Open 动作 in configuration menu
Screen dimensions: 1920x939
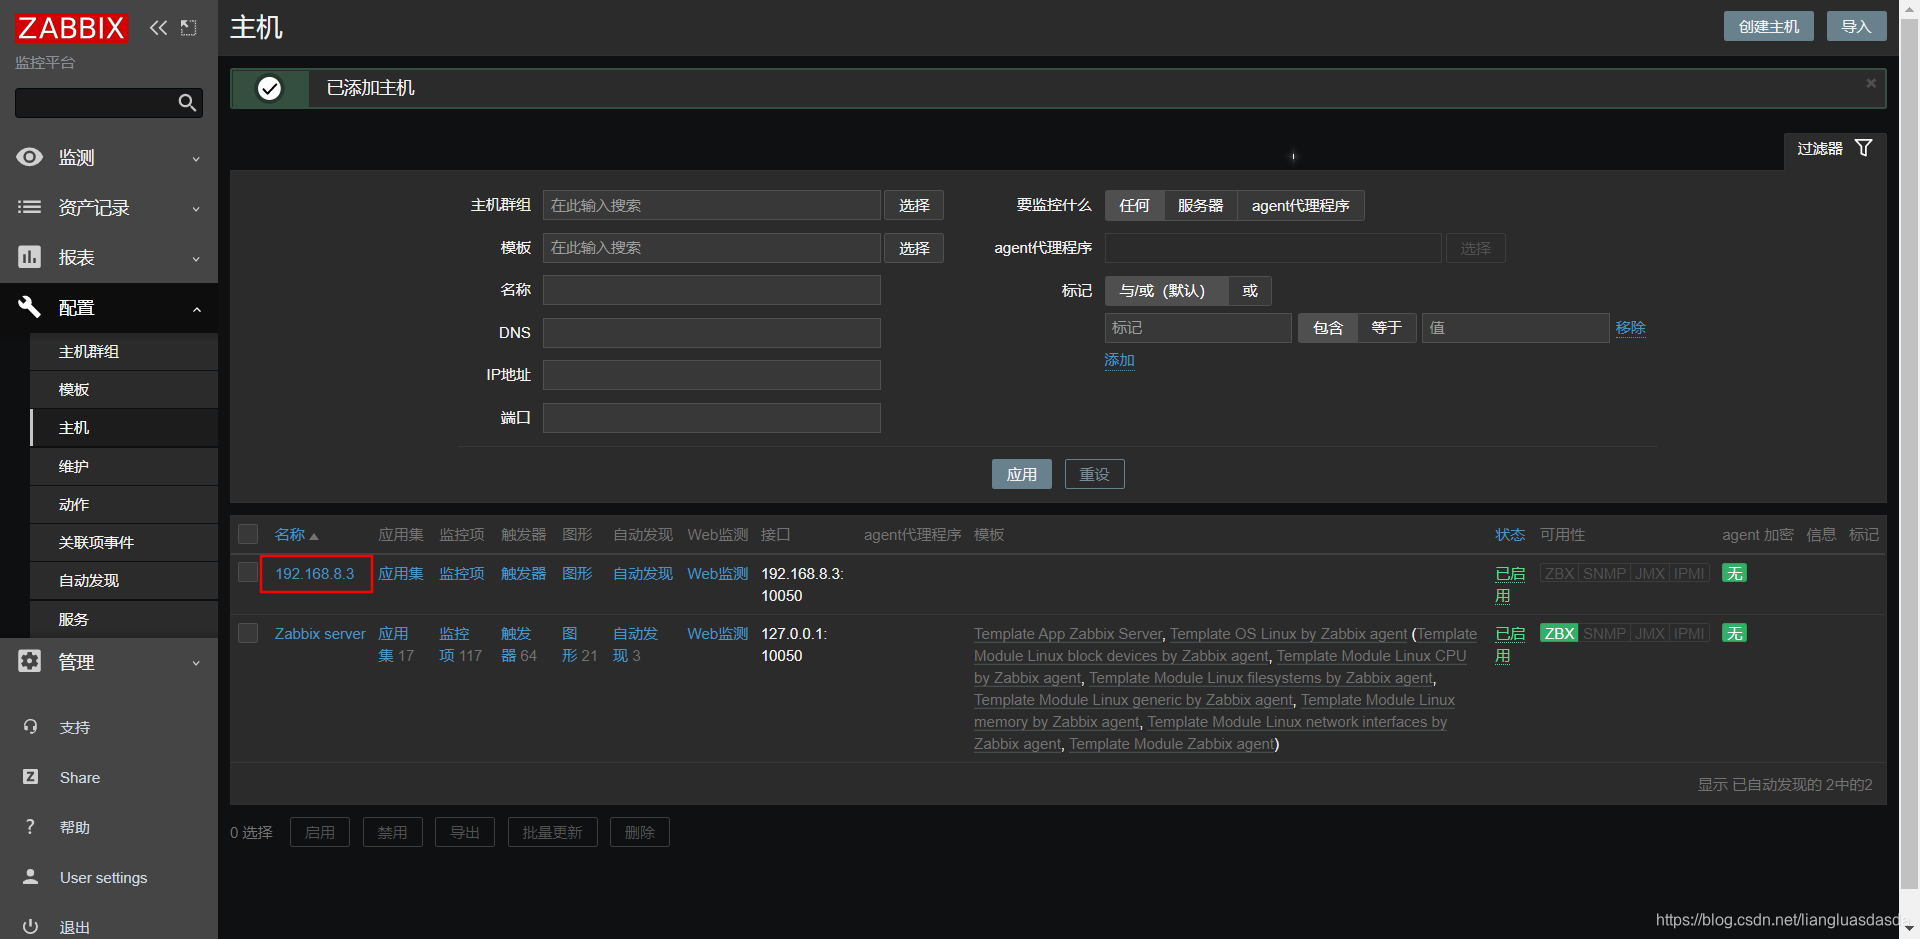(x=124, y=504)
